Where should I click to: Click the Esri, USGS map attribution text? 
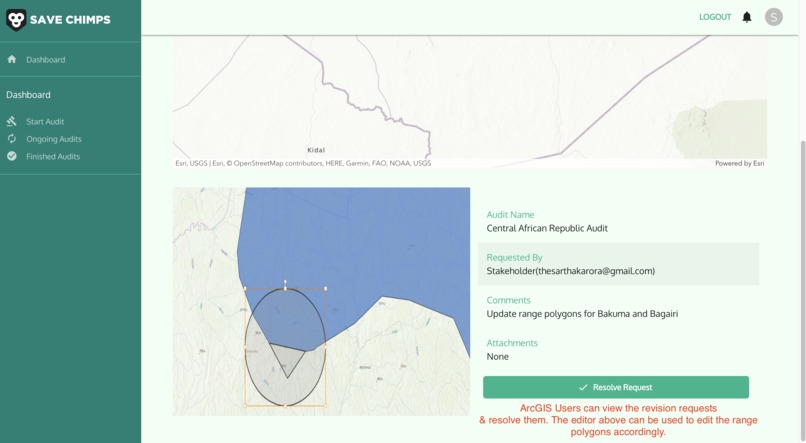point(303,163)
